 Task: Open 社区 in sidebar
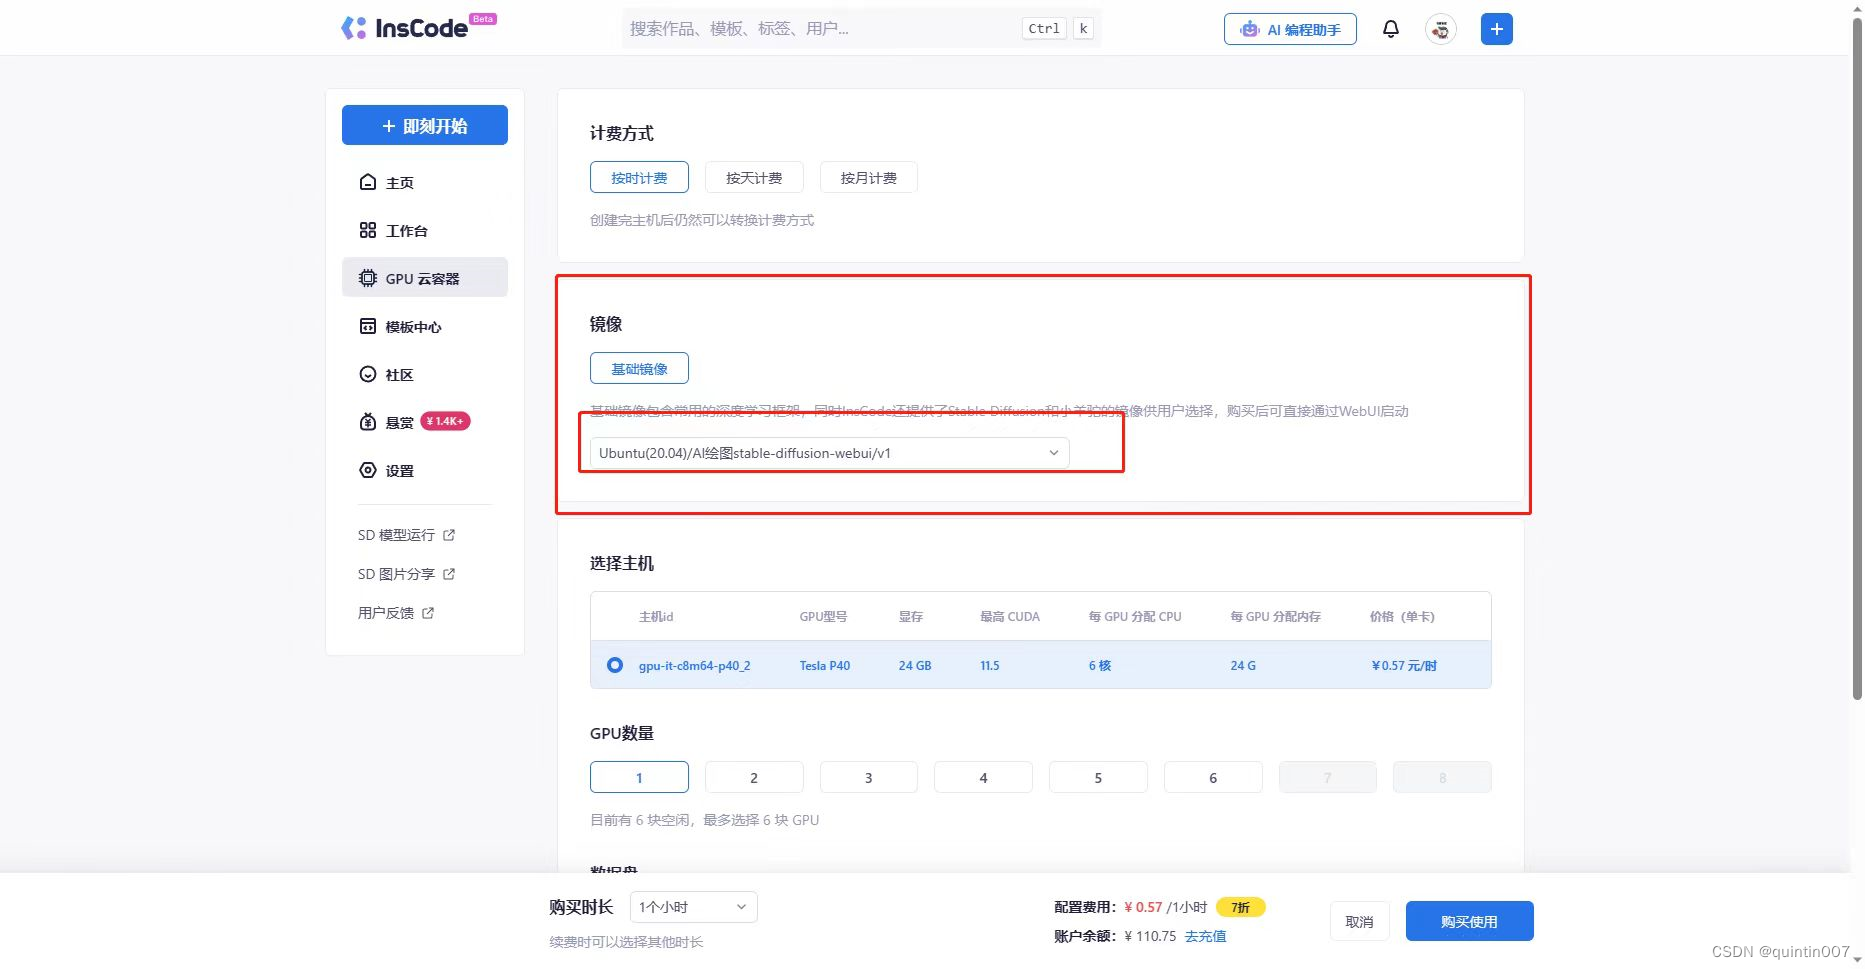[425, 374]
